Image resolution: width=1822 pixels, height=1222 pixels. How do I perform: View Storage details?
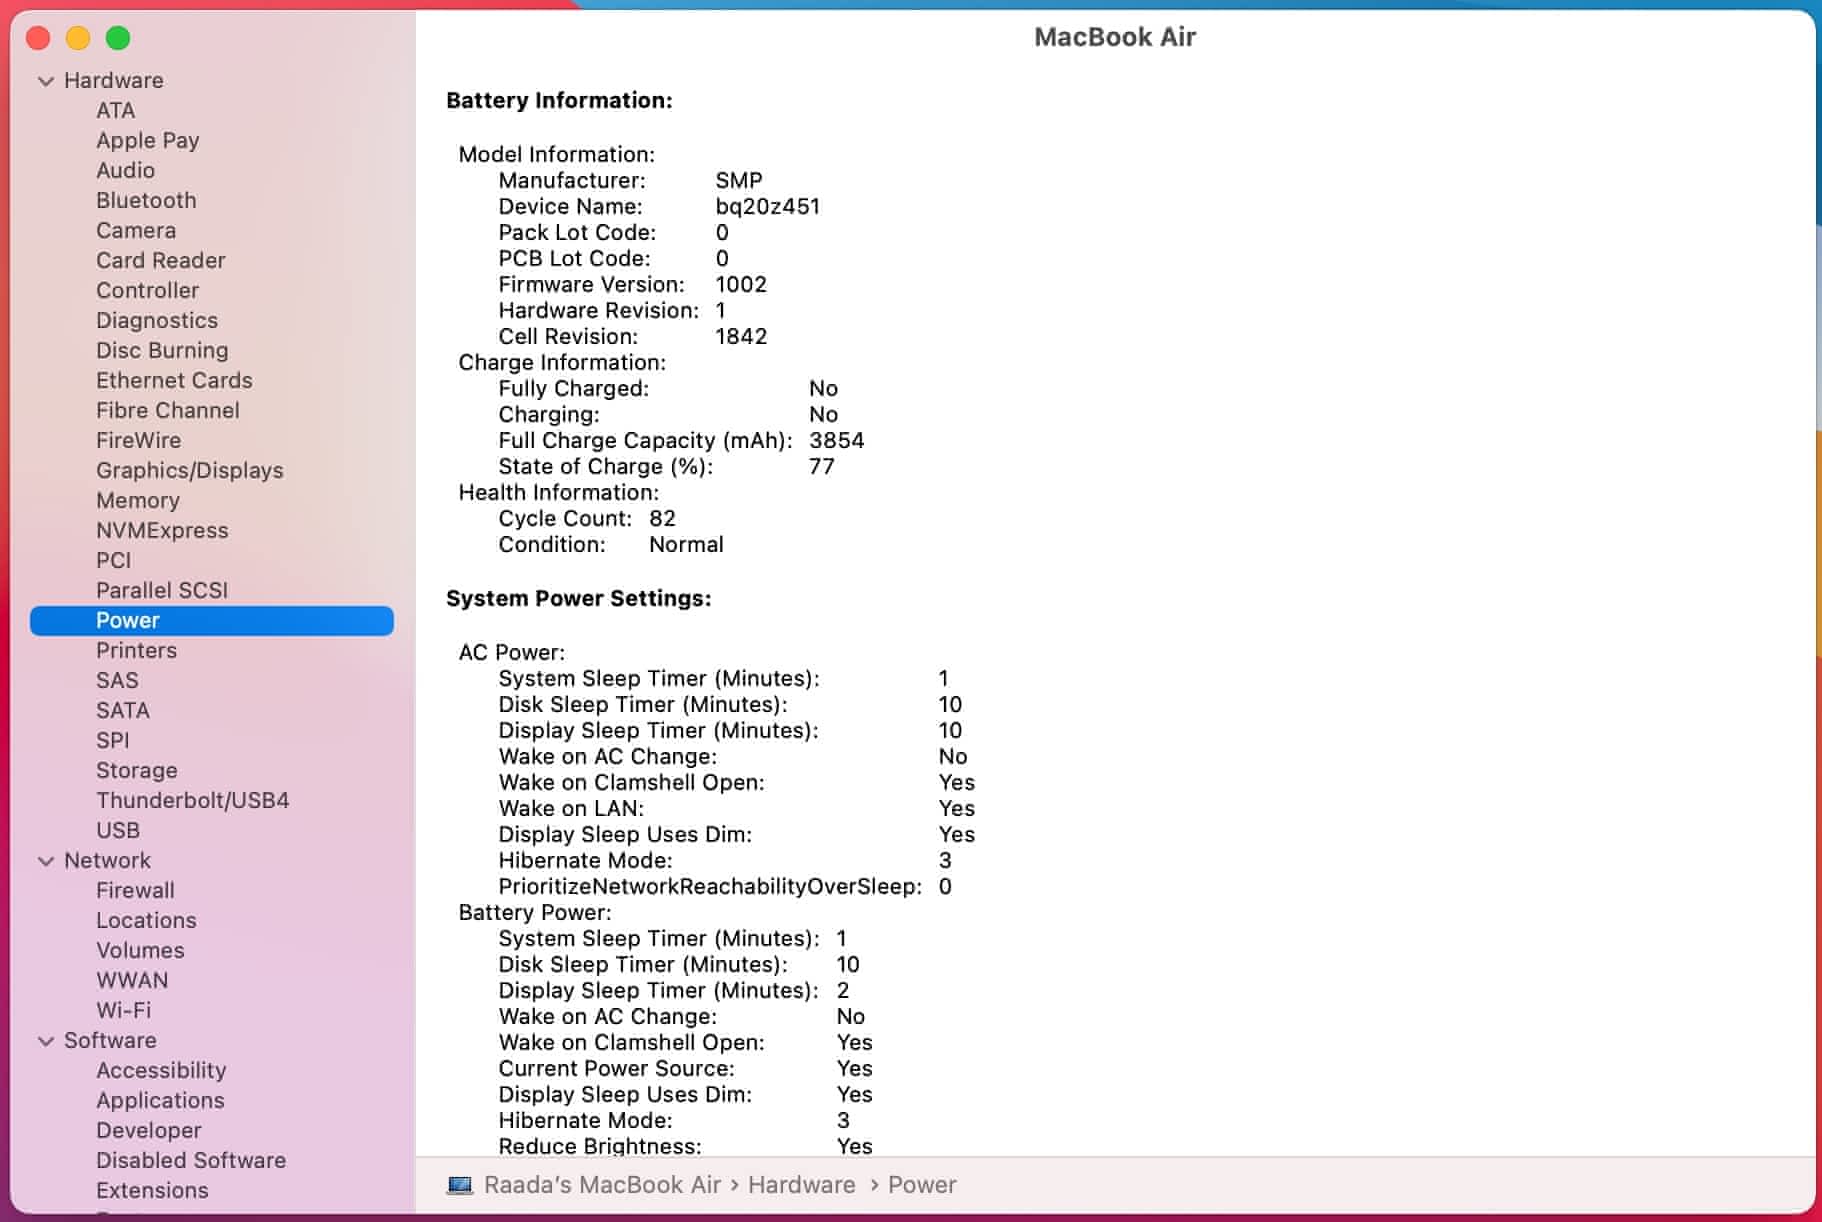pyautogui.click(x=137, y=770)
